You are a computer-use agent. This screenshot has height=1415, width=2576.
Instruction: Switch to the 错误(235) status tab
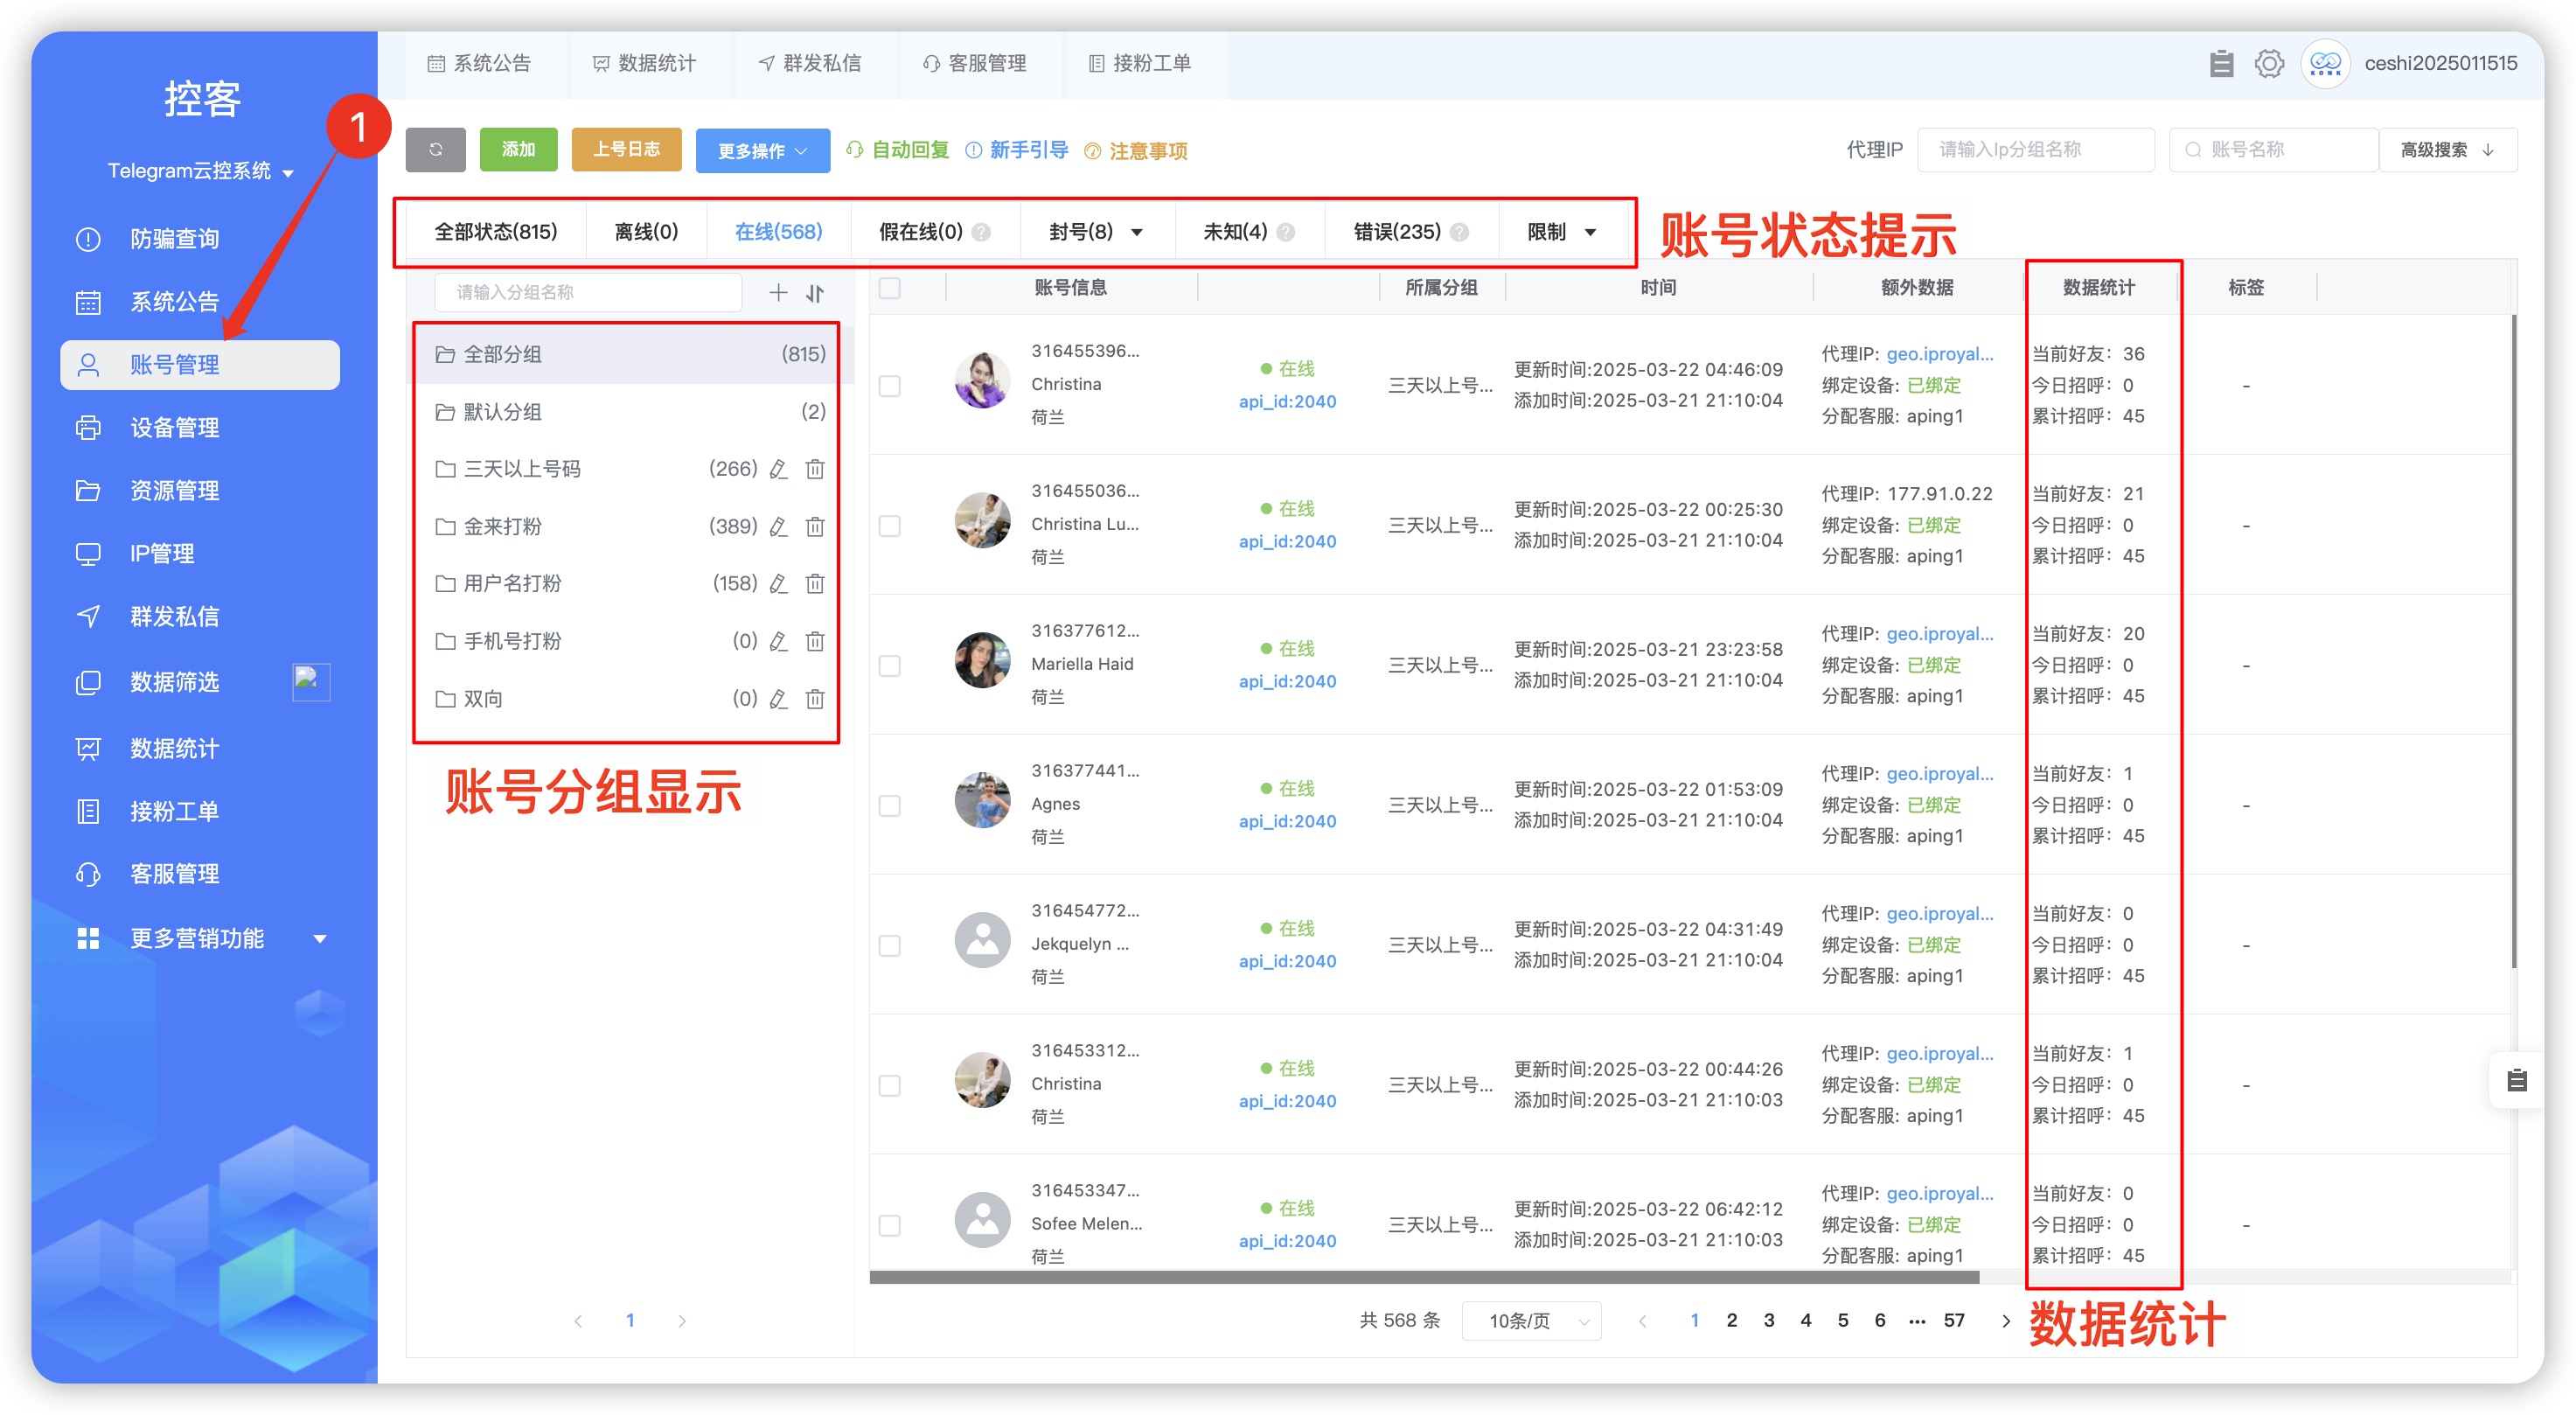coord(1396,232)
